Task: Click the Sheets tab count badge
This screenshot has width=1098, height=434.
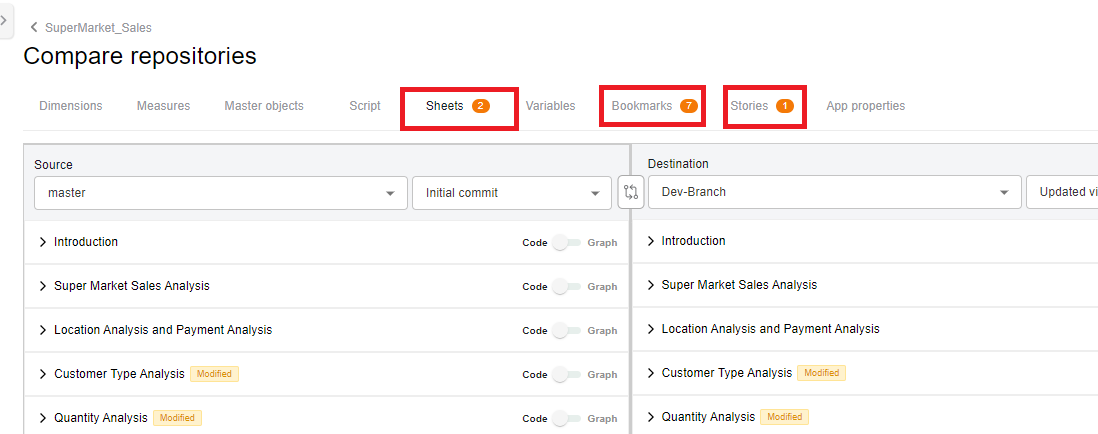Action: click(x=481, y=106)
